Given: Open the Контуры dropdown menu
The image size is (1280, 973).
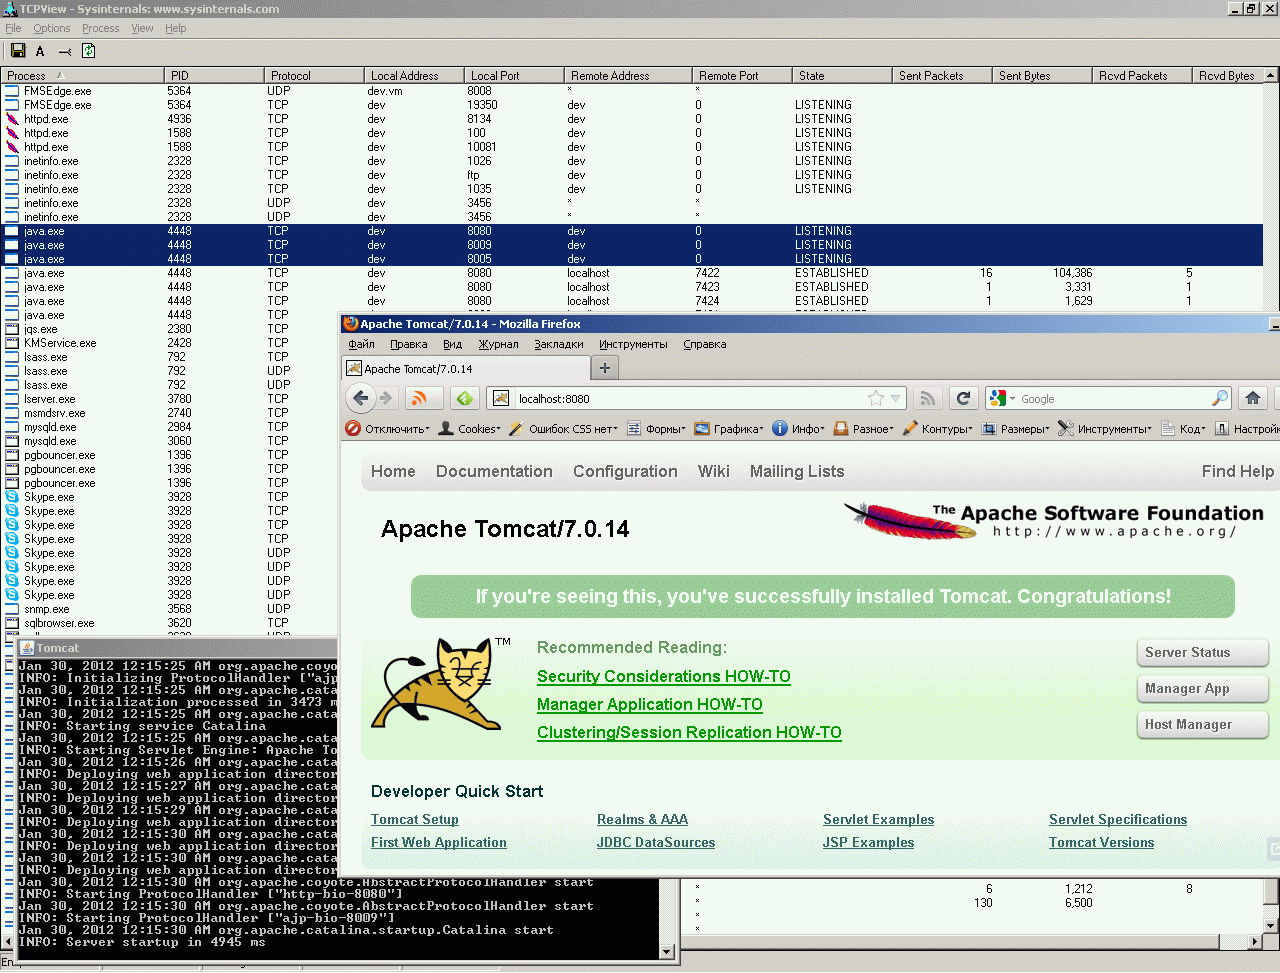Looking at the screenshot, I should [x=937, y=429].
